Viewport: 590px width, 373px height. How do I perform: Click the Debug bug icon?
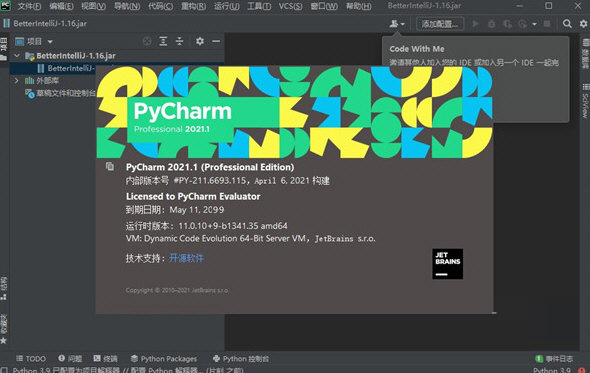(x=491, y=24)
